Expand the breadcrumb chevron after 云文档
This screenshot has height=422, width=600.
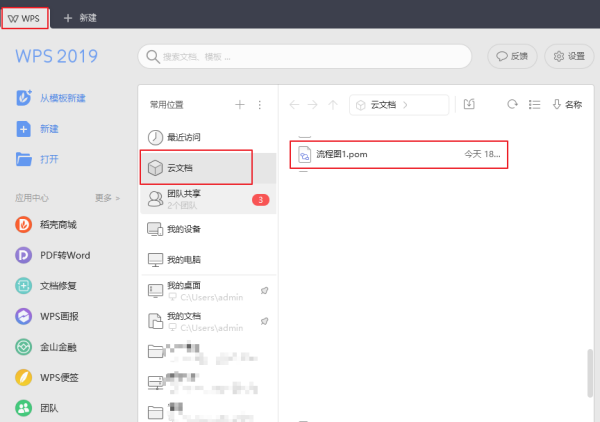pyautogui.click(x=406, y=105)
